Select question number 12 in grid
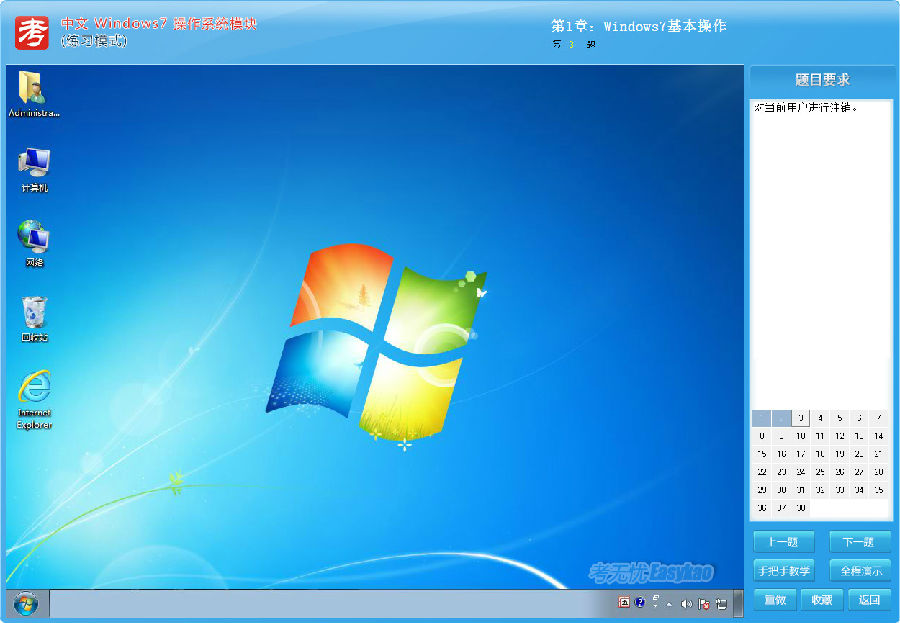Screen dimensions: 900x623 point(840,436)
